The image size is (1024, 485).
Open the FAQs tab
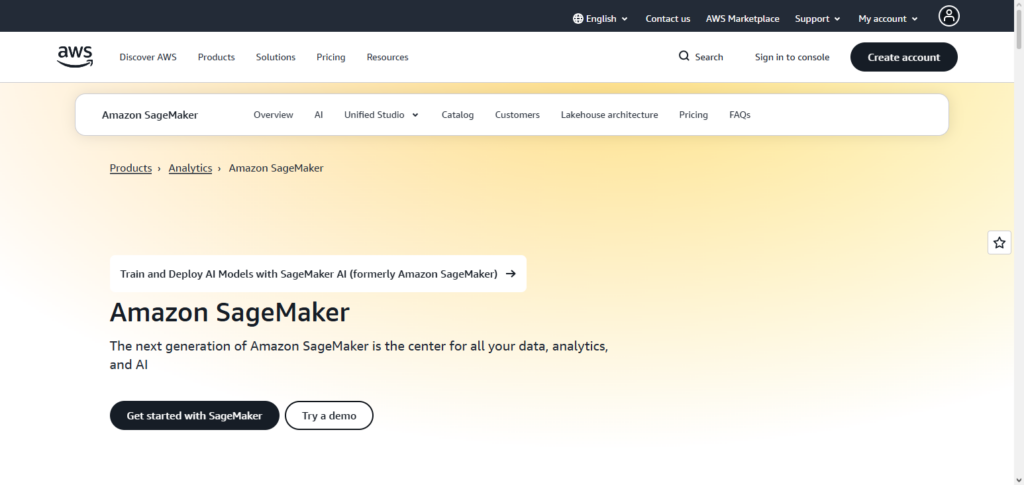click(739, 115)
